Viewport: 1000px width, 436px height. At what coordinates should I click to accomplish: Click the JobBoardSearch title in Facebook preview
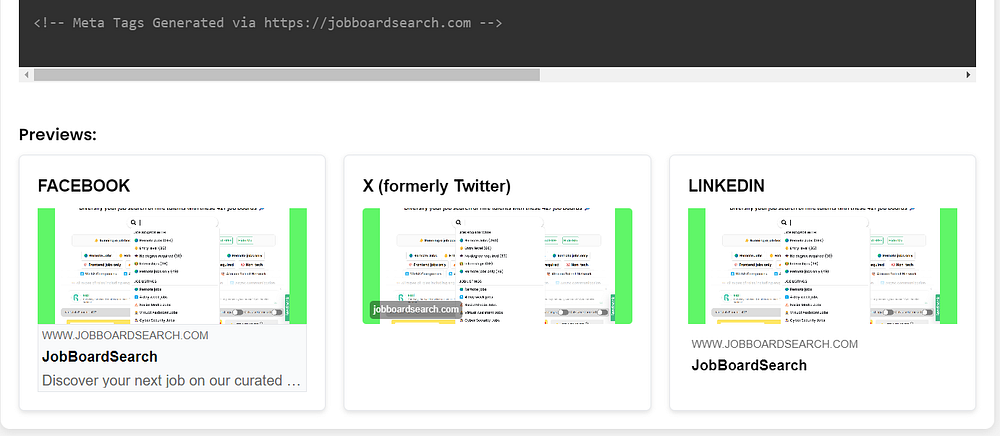(99, 356)
